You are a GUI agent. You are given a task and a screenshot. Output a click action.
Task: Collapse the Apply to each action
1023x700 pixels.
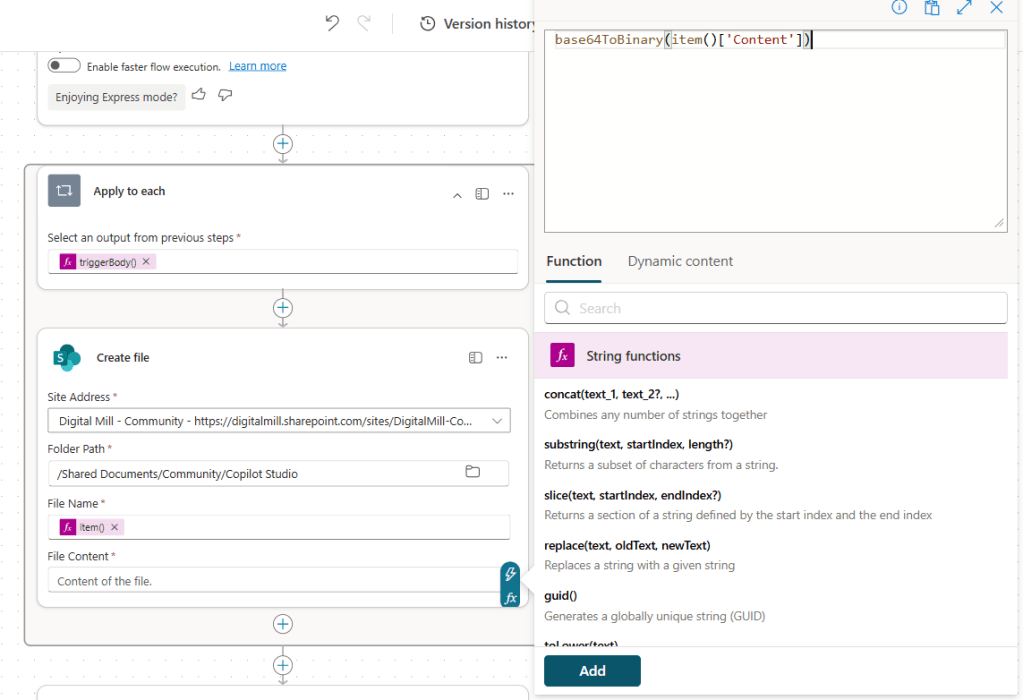pyautogui.click(x=457, y=195)
